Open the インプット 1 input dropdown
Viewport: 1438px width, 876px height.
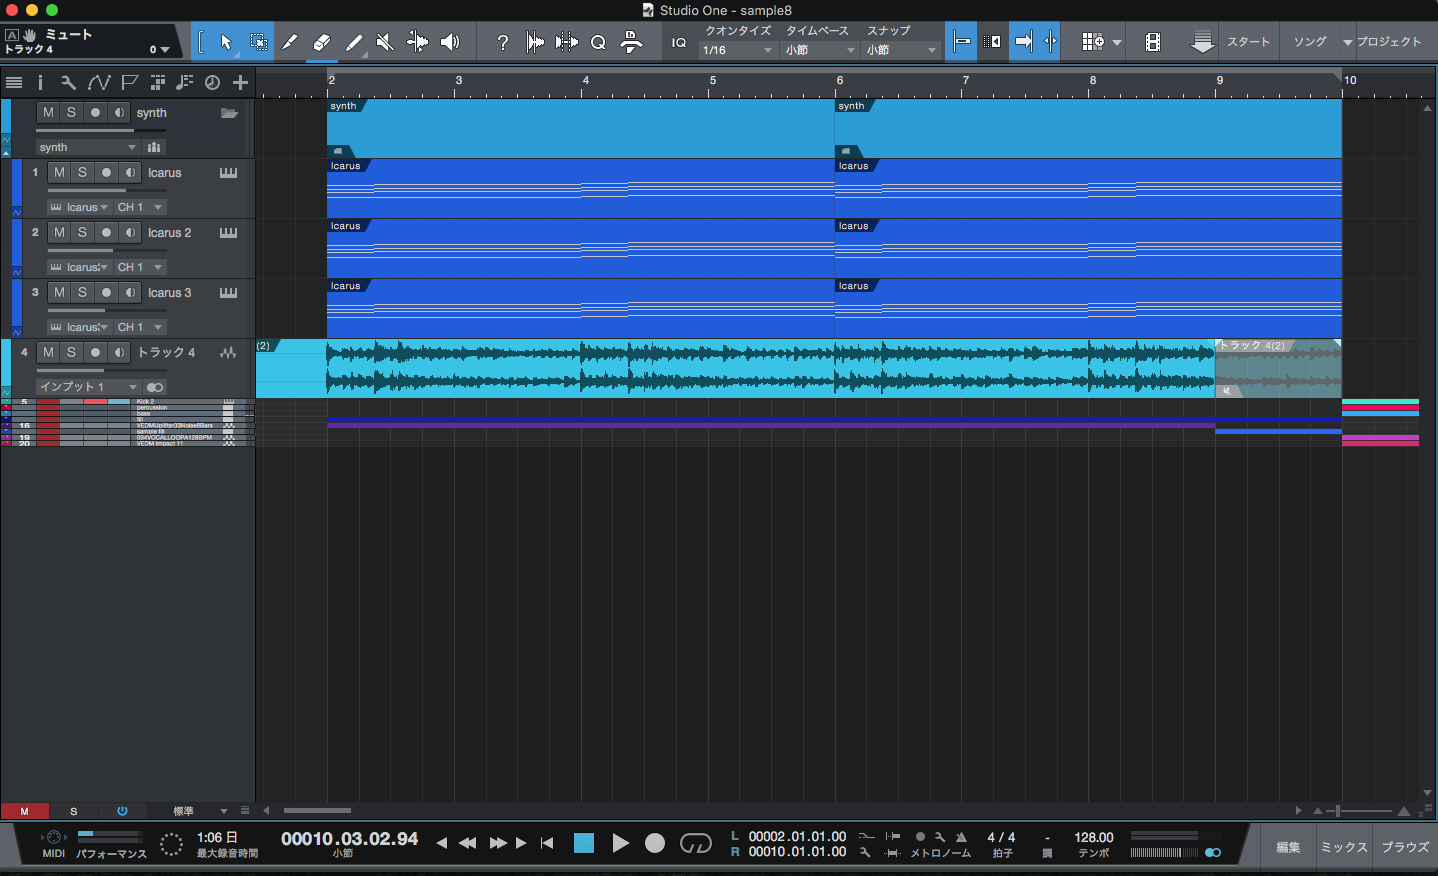click(88, 386)
